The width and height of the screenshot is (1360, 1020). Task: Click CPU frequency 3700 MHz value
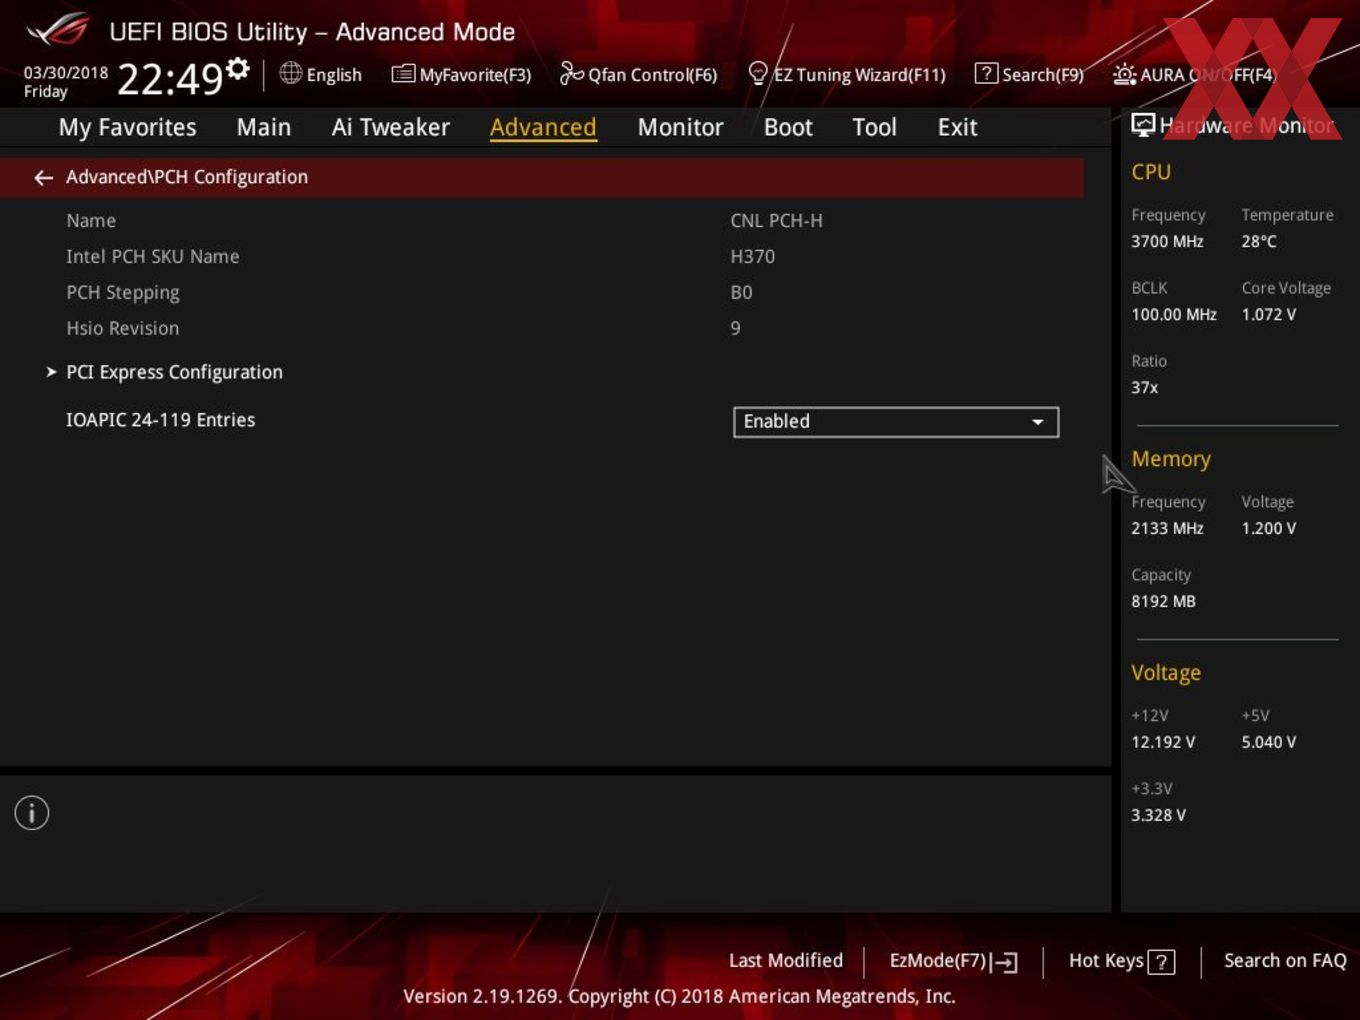click(1167, 242)
